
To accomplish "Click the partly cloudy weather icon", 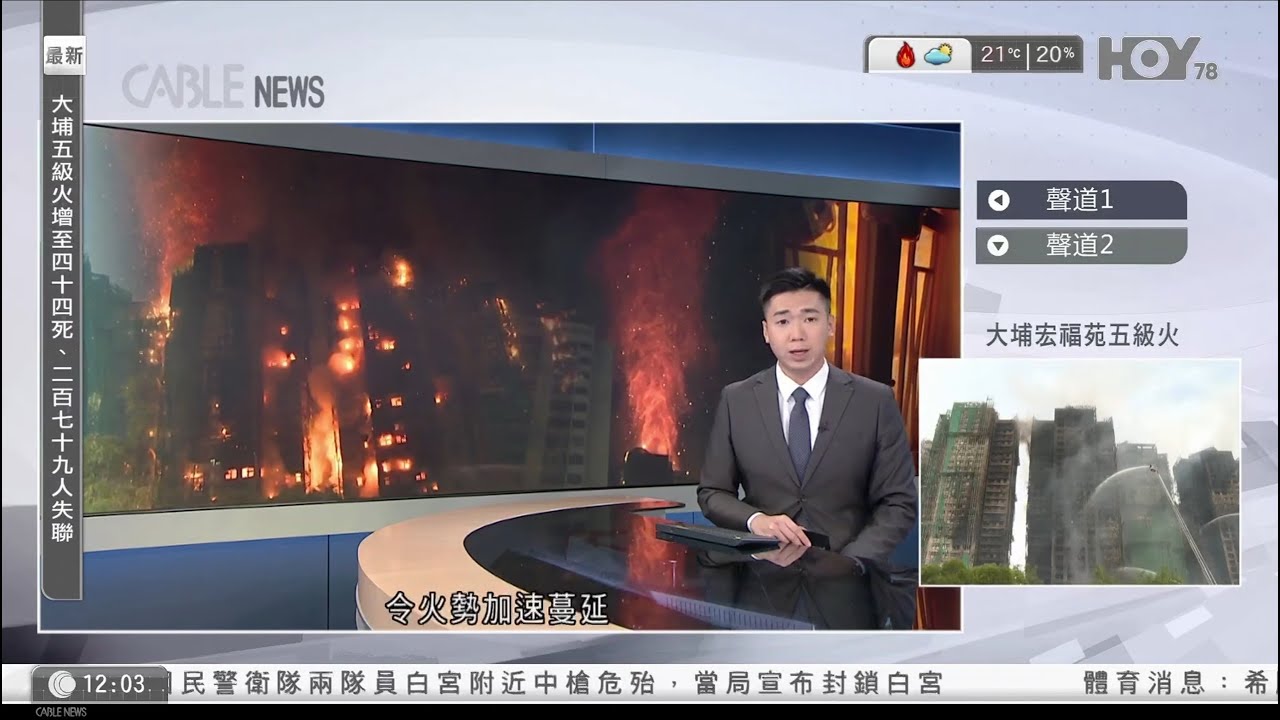I will point(939,54).
